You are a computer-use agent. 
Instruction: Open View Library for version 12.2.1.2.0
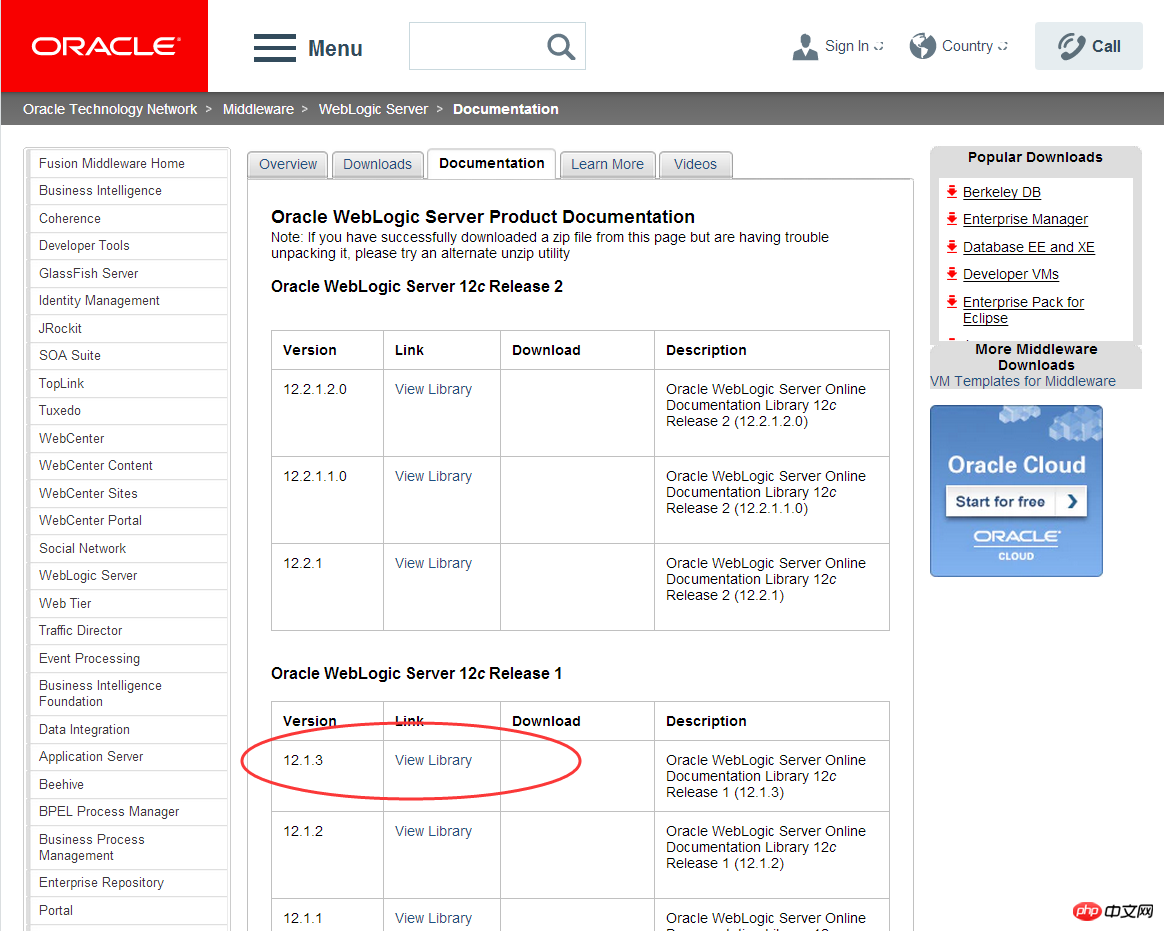[434, 389]
